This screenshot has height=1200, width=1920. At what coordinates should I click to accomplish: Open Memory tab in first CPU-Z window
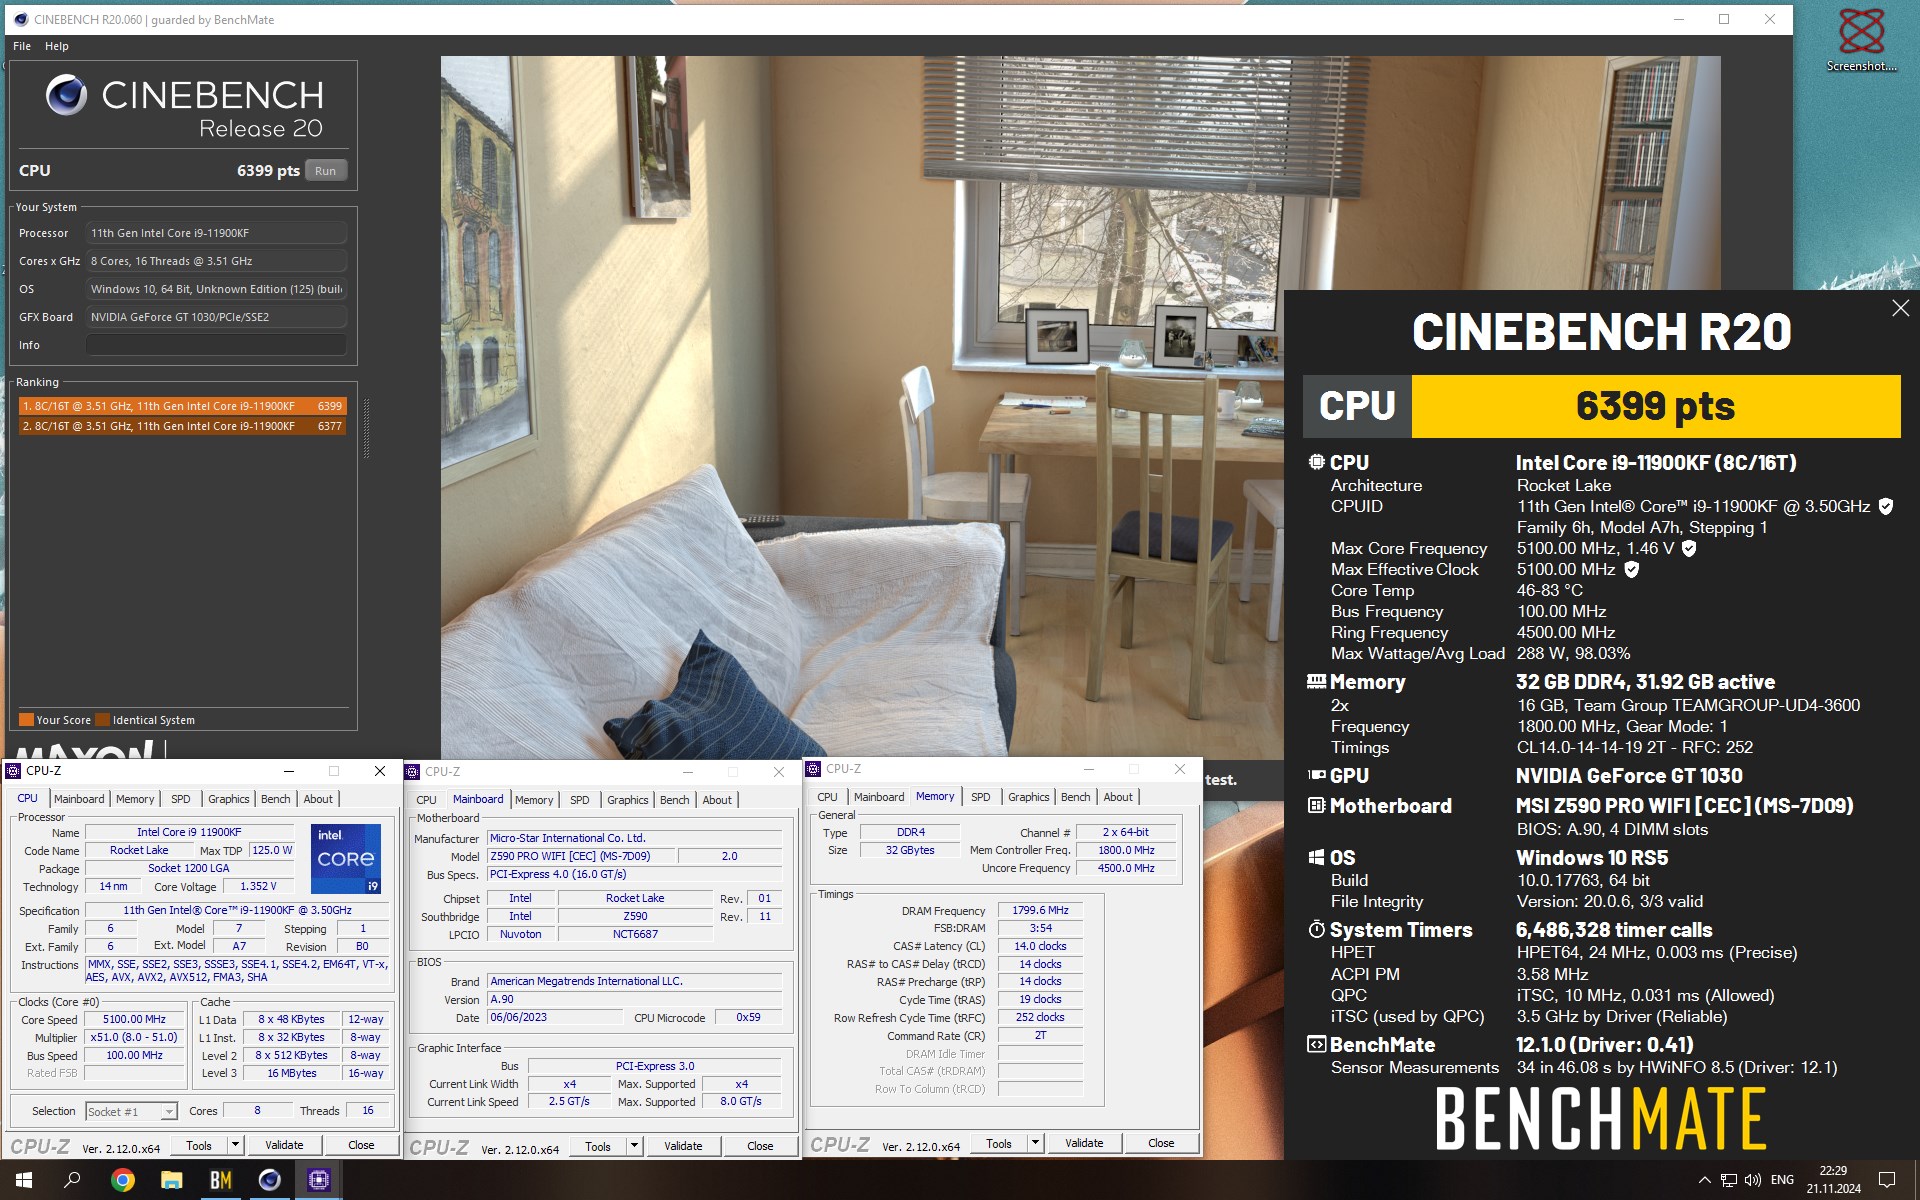(x=135, y=799)
